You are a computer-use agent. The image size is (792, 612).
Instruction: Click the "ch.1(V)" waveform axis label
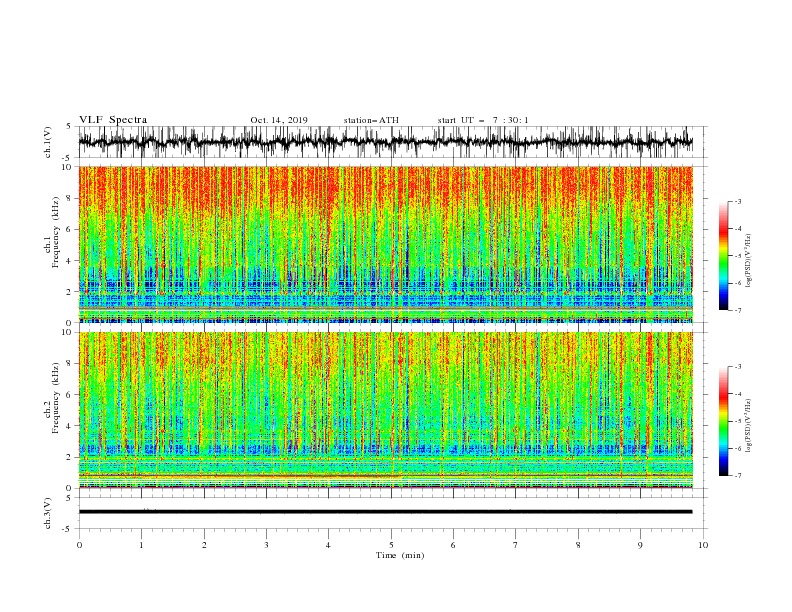(x=48, y=142)
